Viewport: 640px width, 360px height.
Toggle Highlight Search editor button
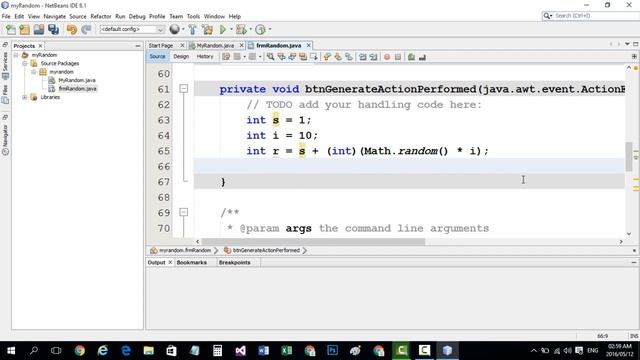click(x=303, y=57)
